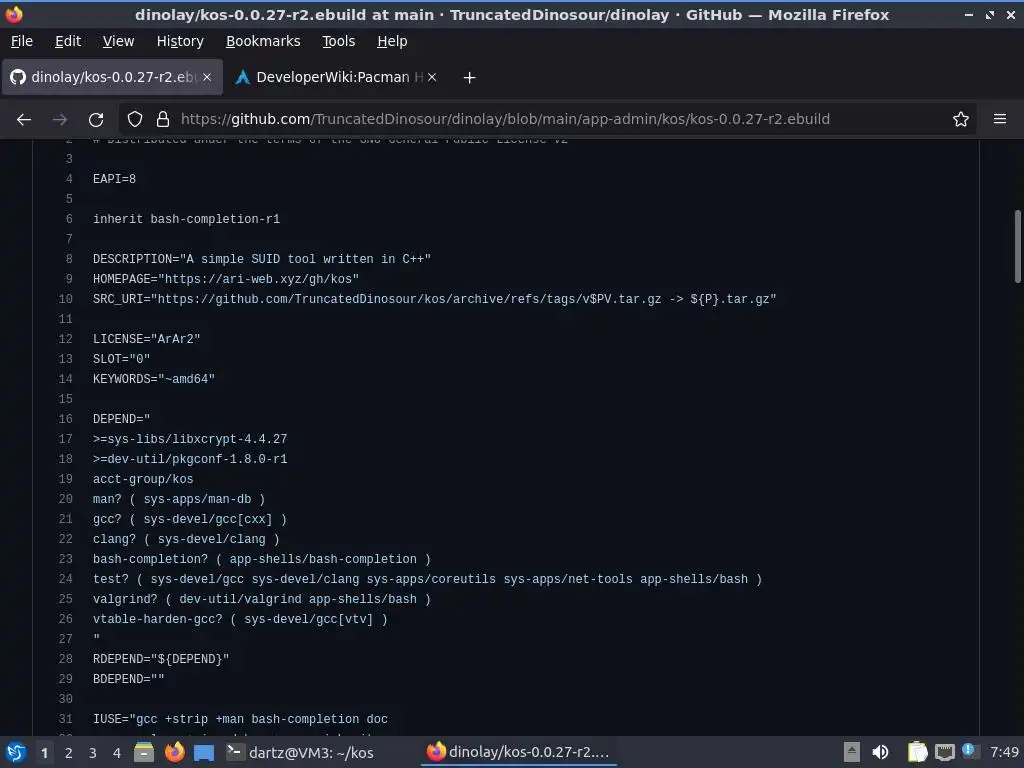Open the Firefox hamburger application menu
This screenshot has height=768, width=1024.
pyautogui.click(x=1000, y=119)
